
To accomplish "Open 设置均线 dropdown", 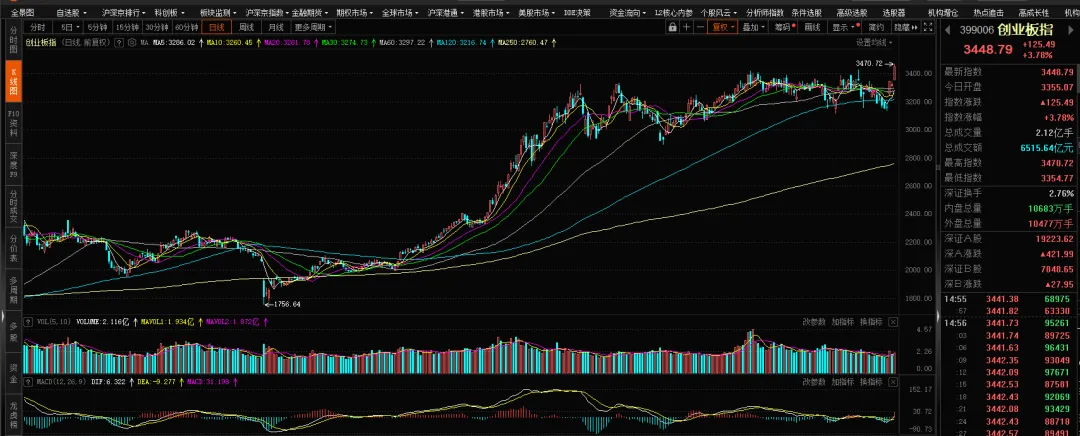I will tap(875, 43).
